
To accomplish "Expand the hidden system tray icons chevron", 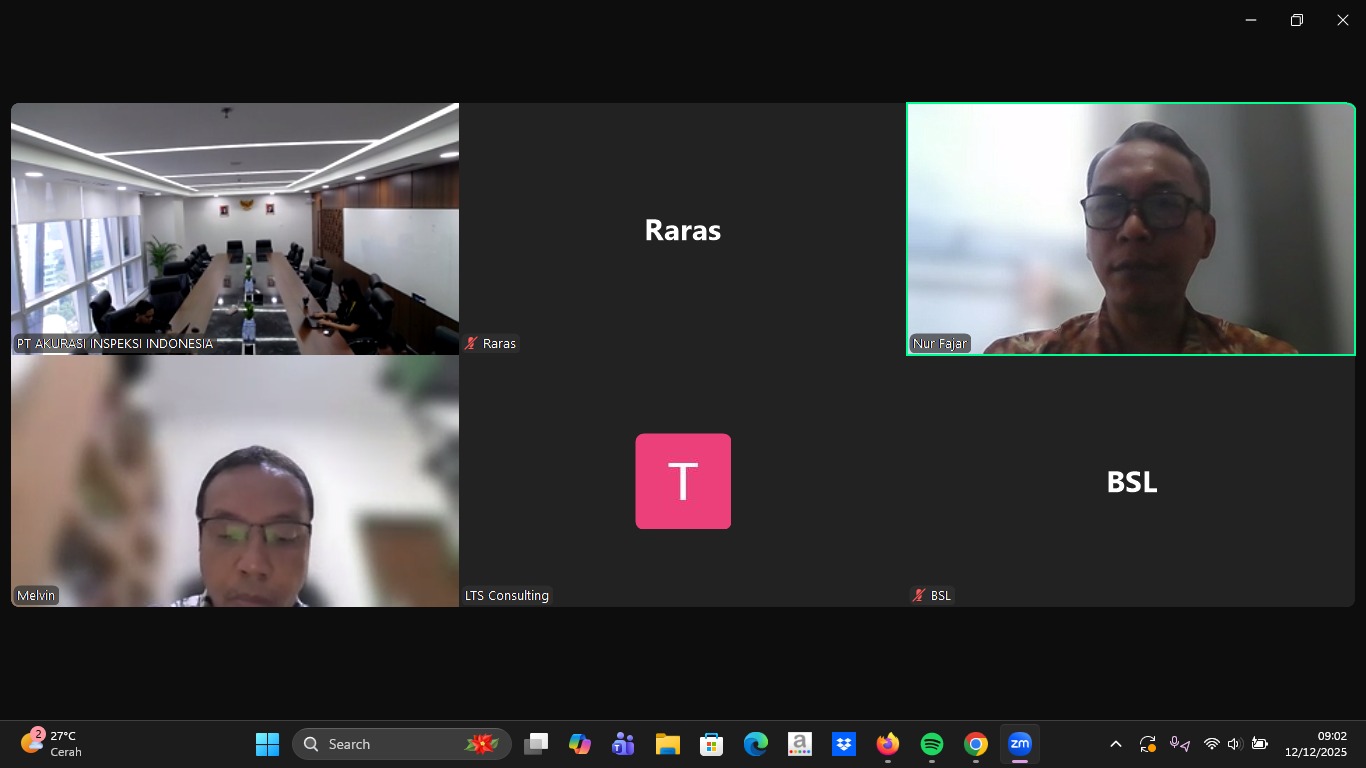I will (1116, 744).
